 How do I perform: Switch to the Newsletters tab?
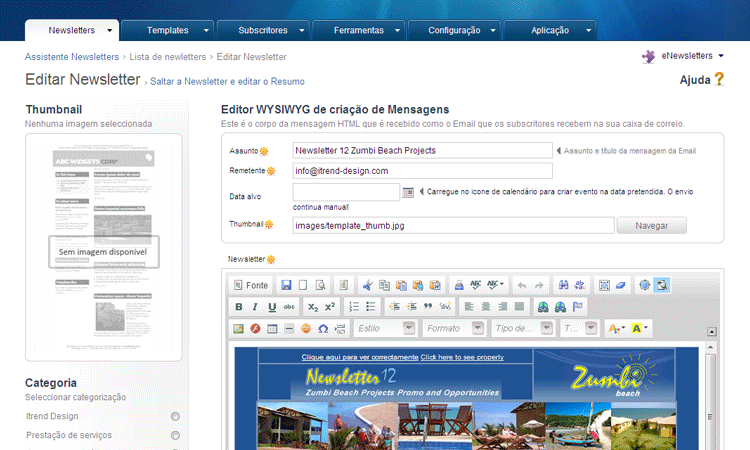tap(72, 31)
